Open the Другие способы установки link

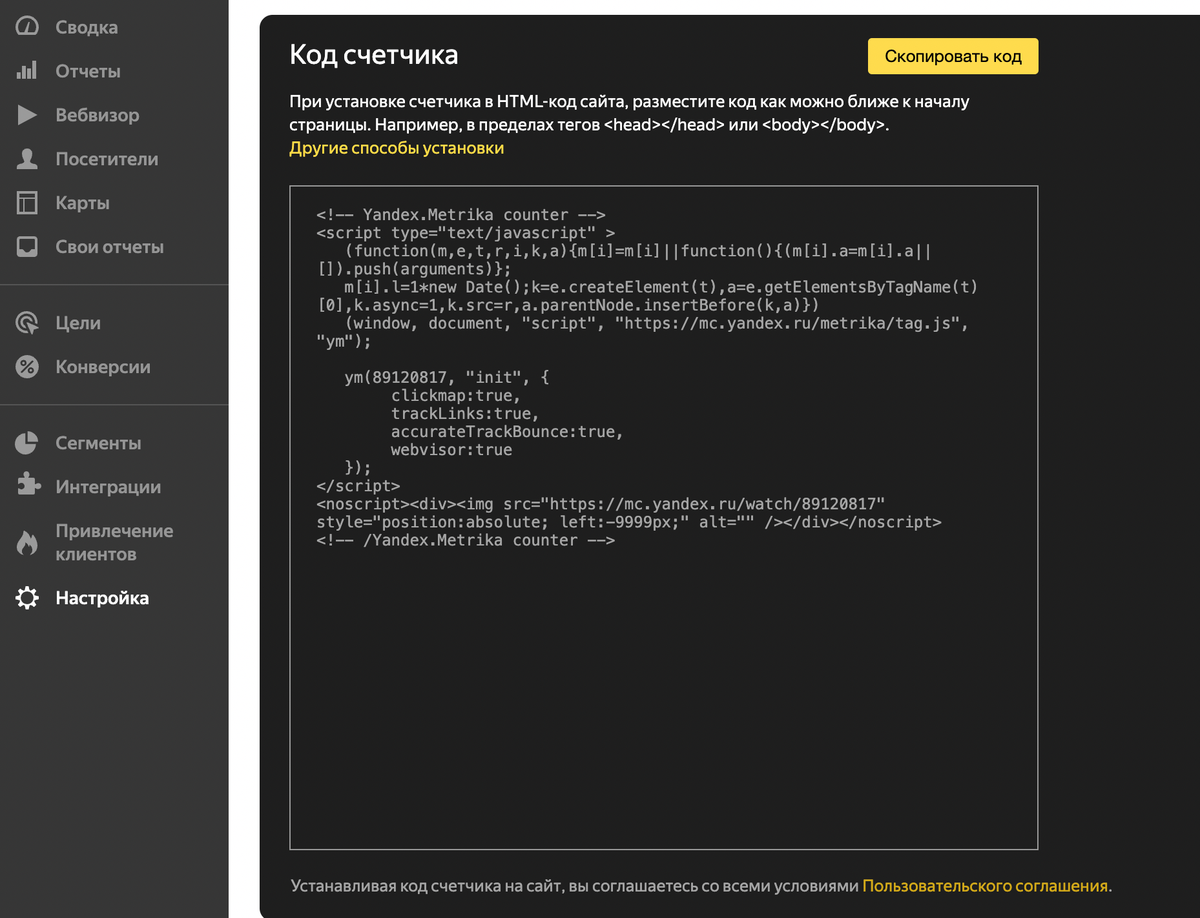(396, 148)
